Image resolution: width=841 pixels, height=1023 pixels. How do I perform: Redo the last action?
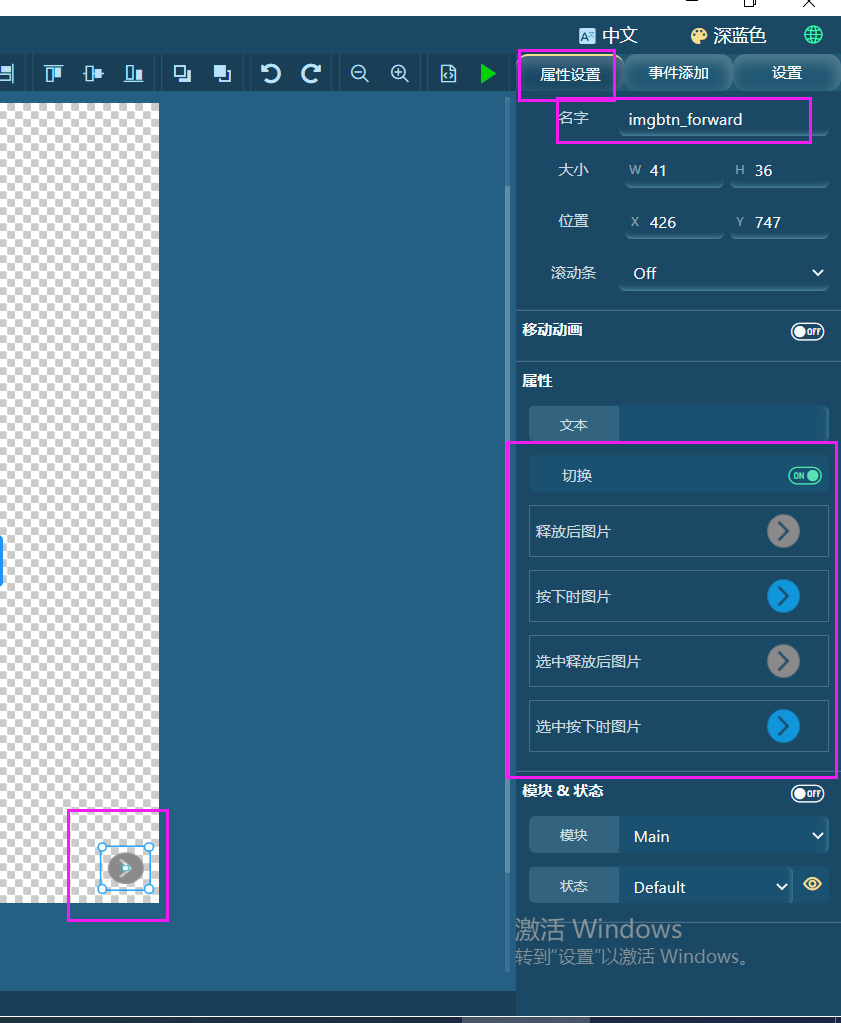coord(311,73)
